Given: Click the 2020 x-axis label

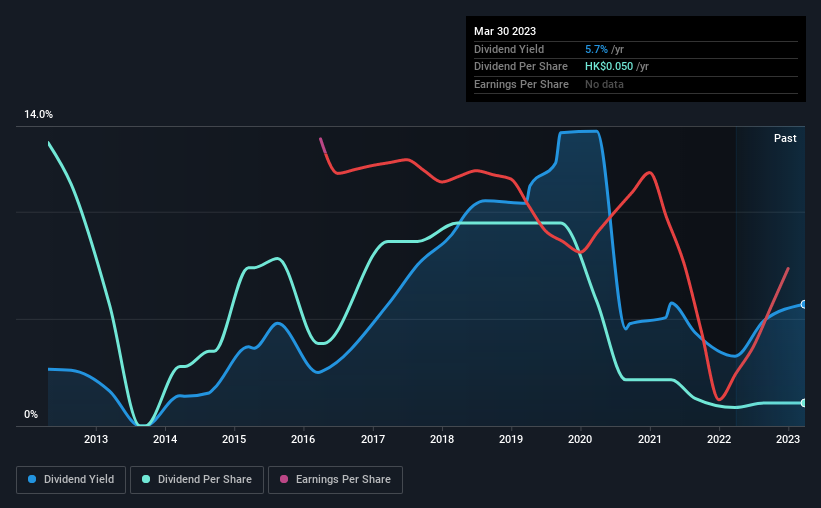Looking at the screenshot, I should tap(580, 439).
